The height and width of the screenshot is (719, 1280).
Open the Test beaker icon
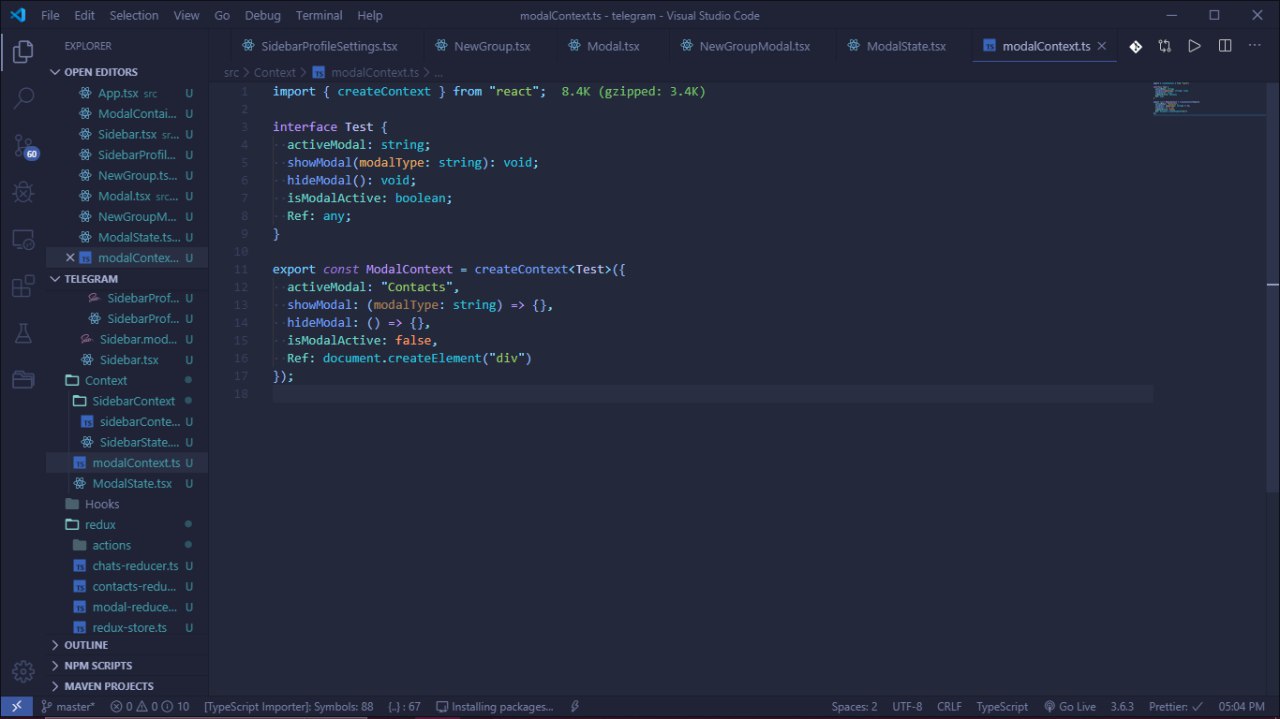click(x=23, y=334)
